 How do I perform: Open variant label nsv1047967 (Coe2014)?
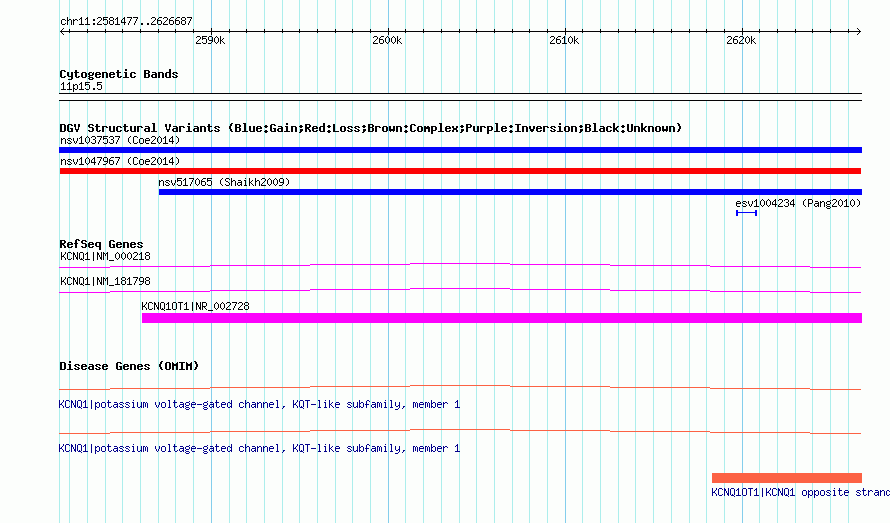point(120,161)
